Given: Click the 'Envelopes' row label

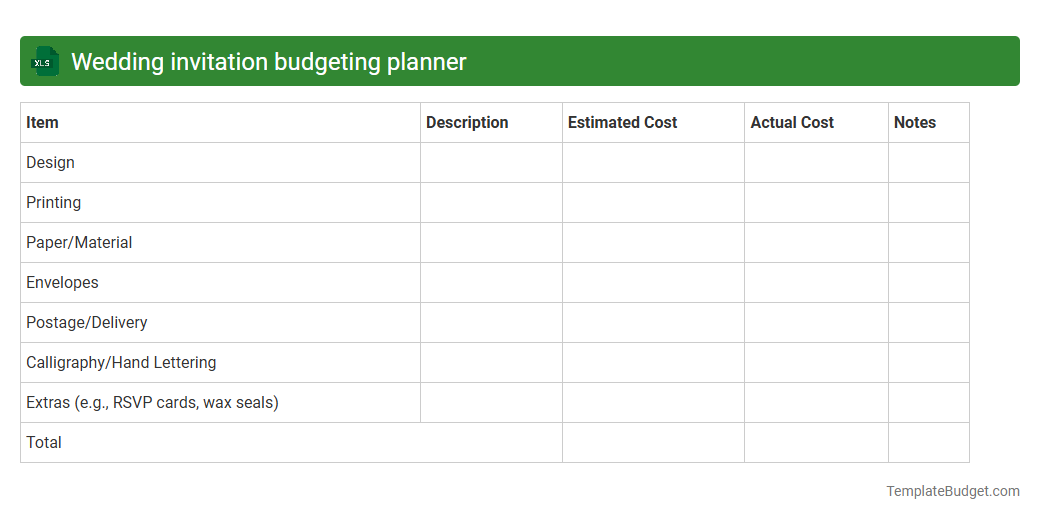Looking at the screenshot, I should (62, 283).
